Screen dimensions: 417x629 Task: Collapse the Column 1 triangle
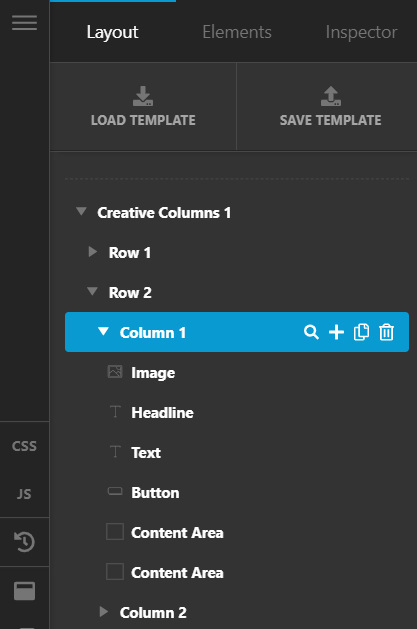coord(103,331)
